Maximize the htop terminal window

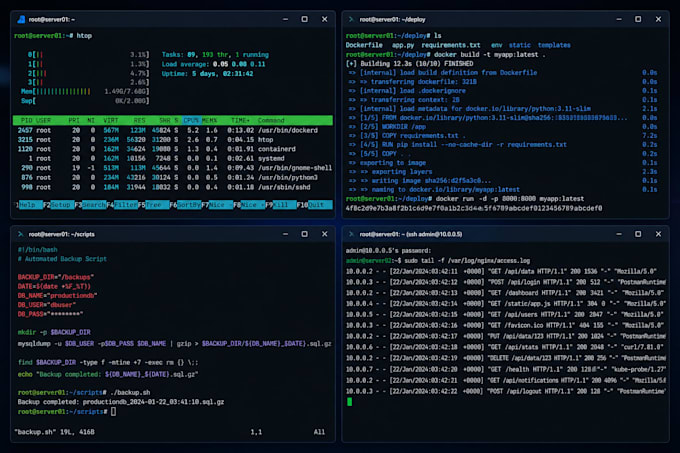pyautogui.click(x=304, y=20)
